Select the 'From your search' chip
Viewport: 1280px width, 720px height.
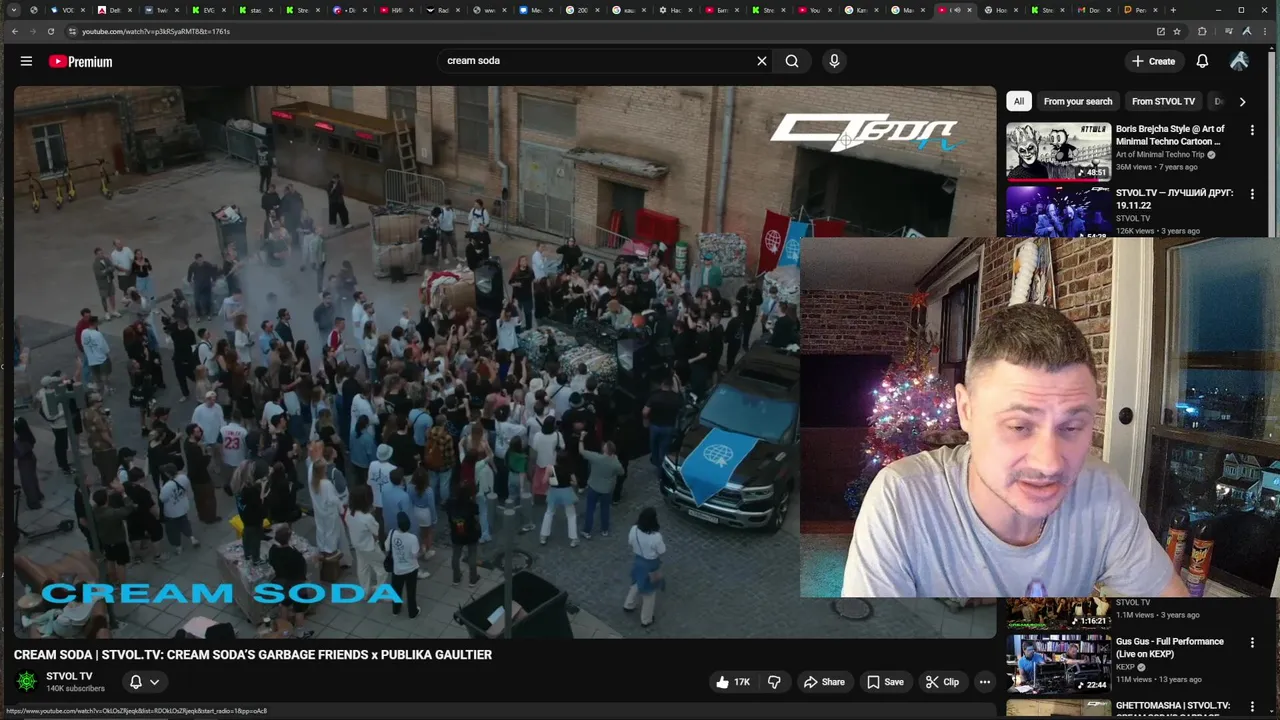pyautogui.click(x=1078, y=101)
